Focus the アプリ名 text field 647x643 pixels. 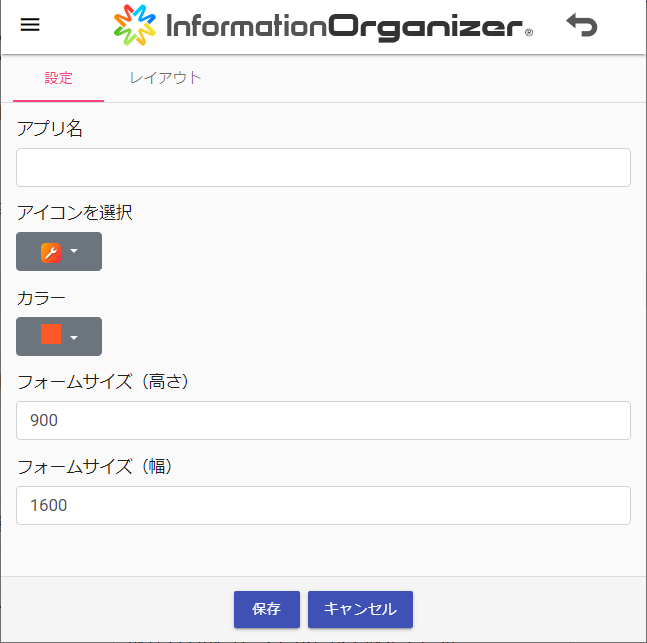tap(323, 167)
